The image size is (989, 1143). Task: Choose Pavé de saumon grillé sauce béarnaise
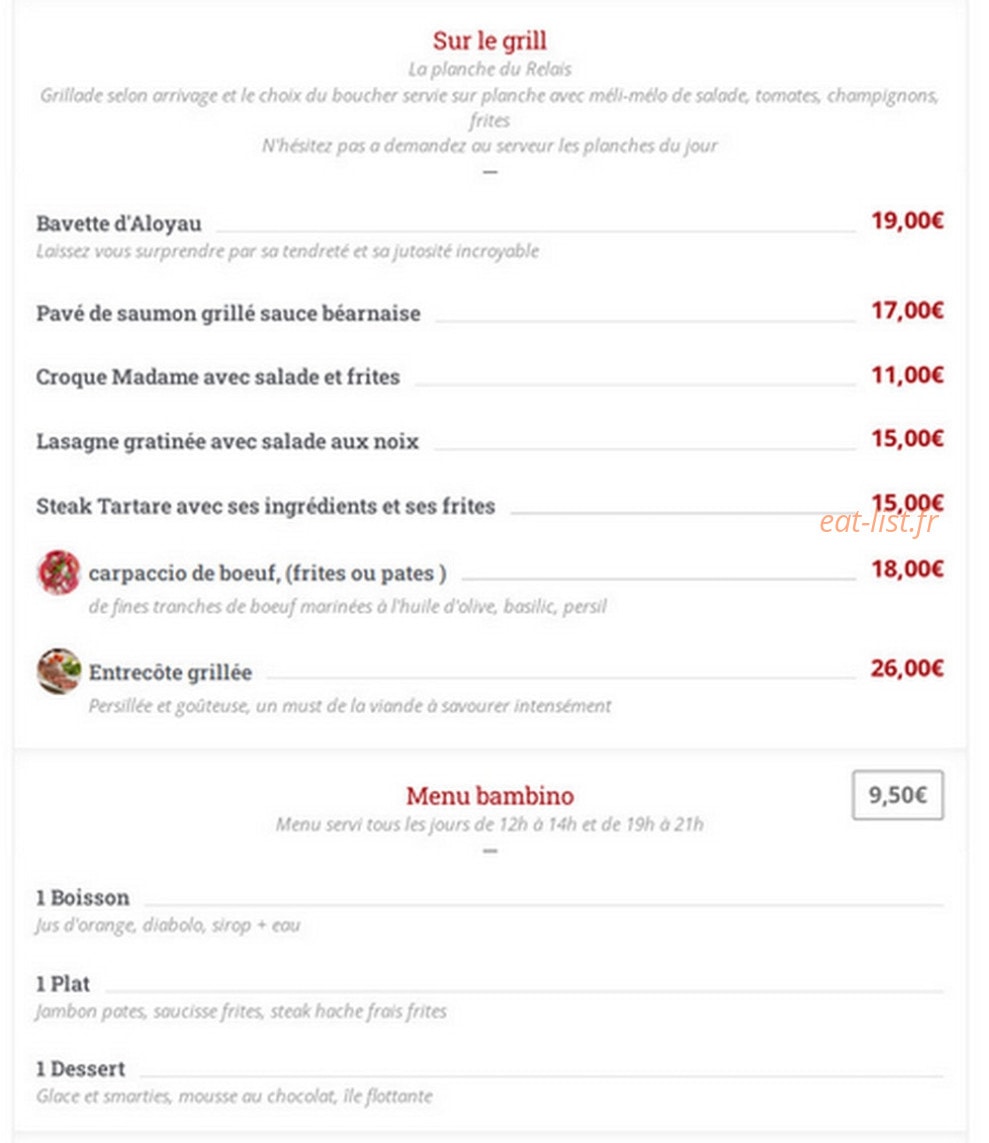coord(228,313)
